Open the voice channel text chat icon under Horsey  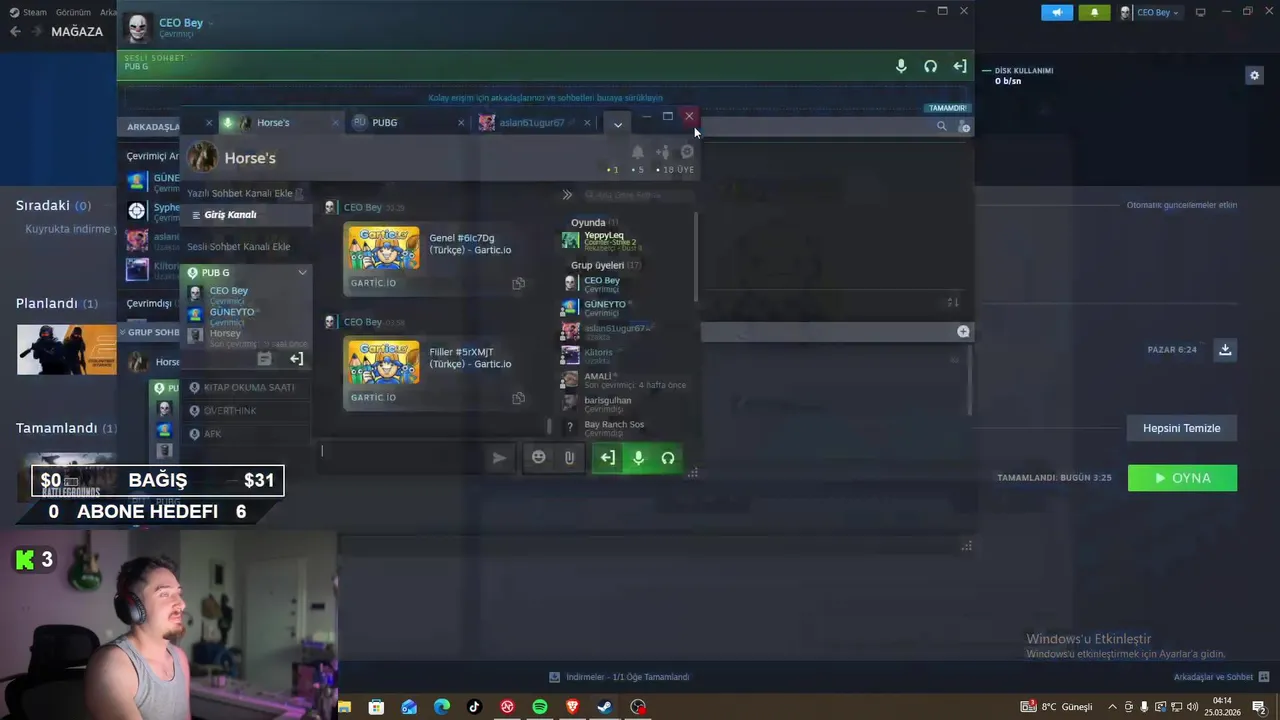(264, 358)
